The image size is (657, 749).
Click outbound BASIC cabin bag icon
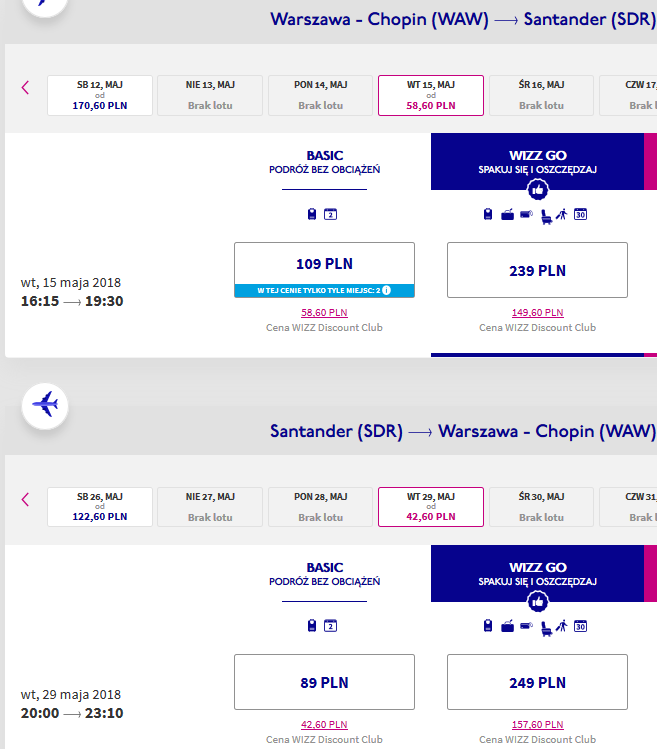pos(312,214)
